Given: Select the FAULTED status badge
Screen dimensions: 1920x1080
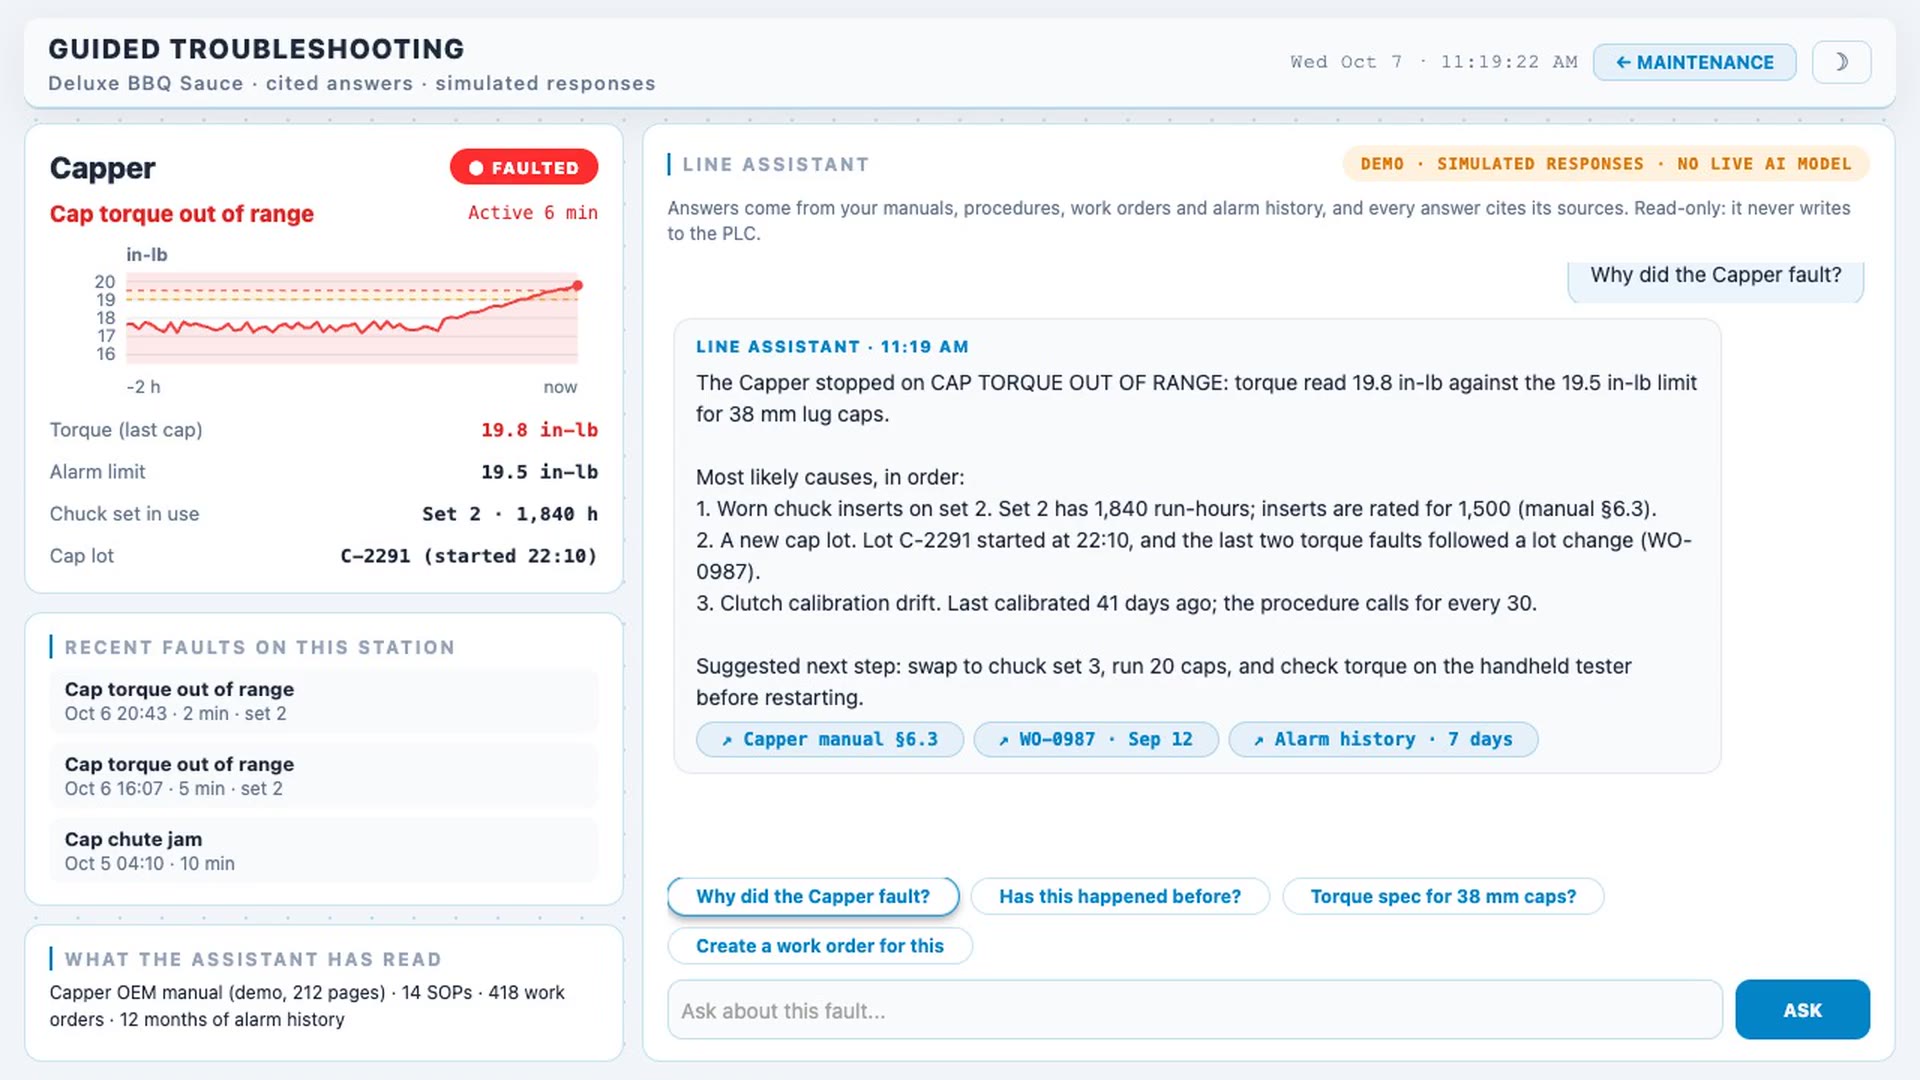Looking at the screenshot, I should (x=524, y=168).
